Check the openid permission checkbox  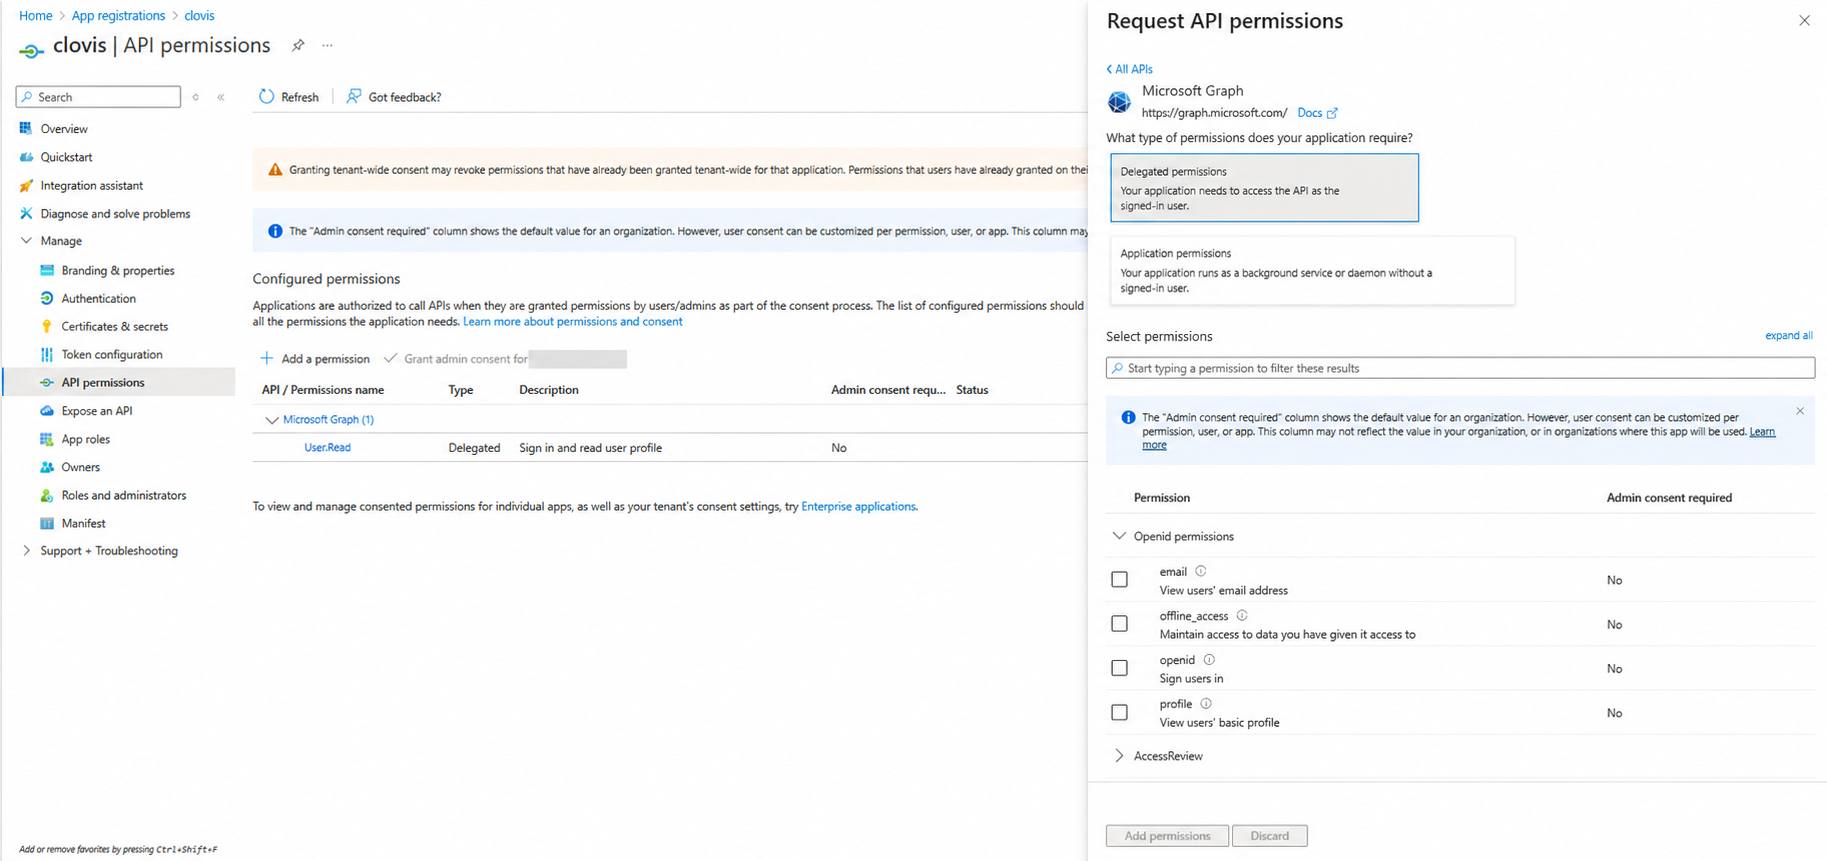click(x=1119, y=667)
